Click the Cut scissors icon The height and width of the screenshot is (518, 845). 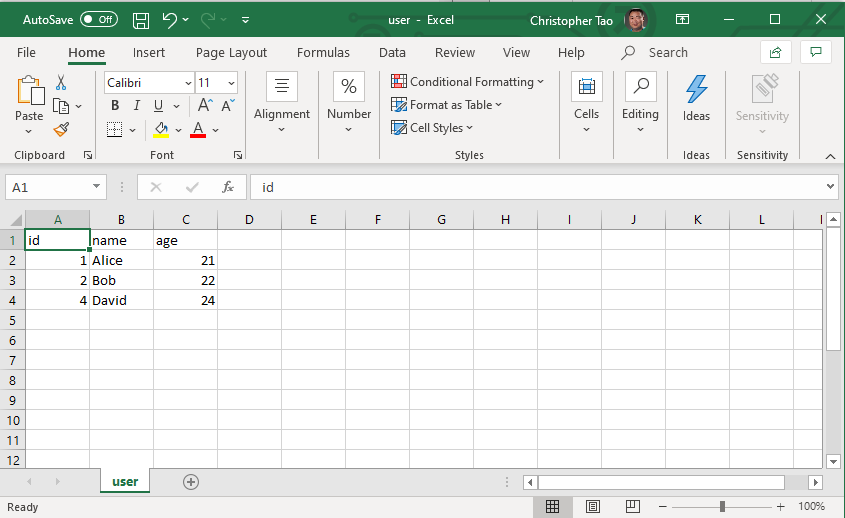(x=61, y=83)
